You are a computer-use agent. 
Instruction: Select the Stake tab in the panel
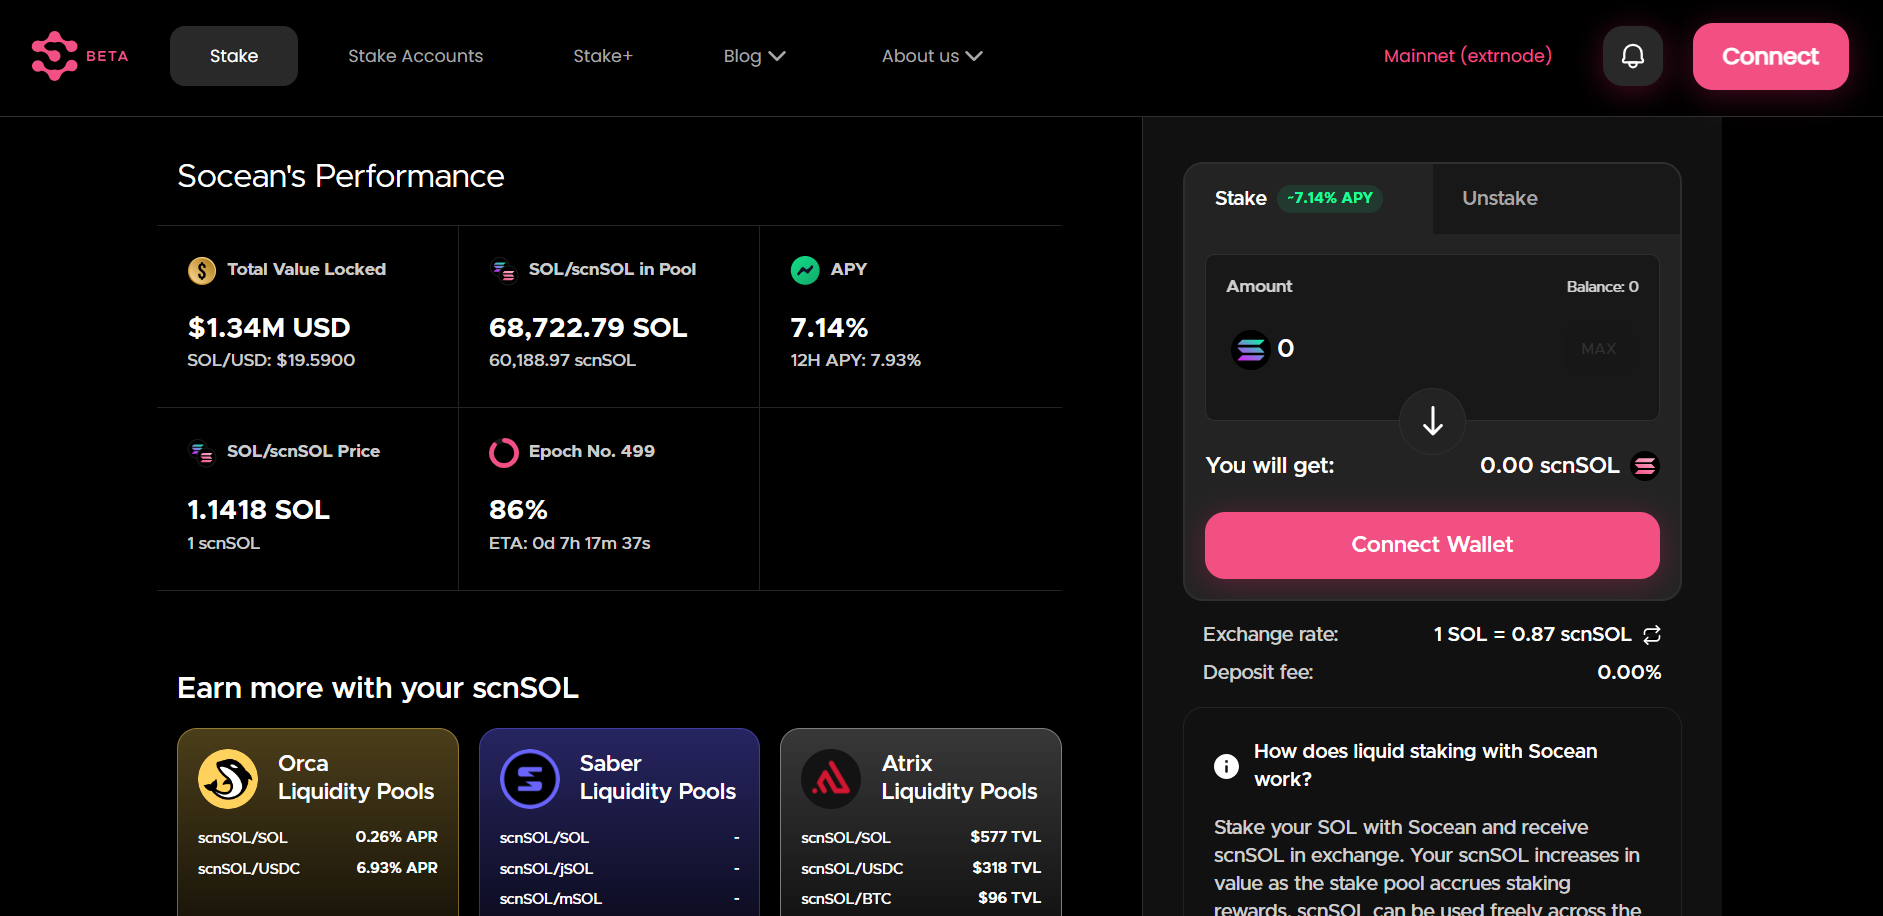(1308, 198)
